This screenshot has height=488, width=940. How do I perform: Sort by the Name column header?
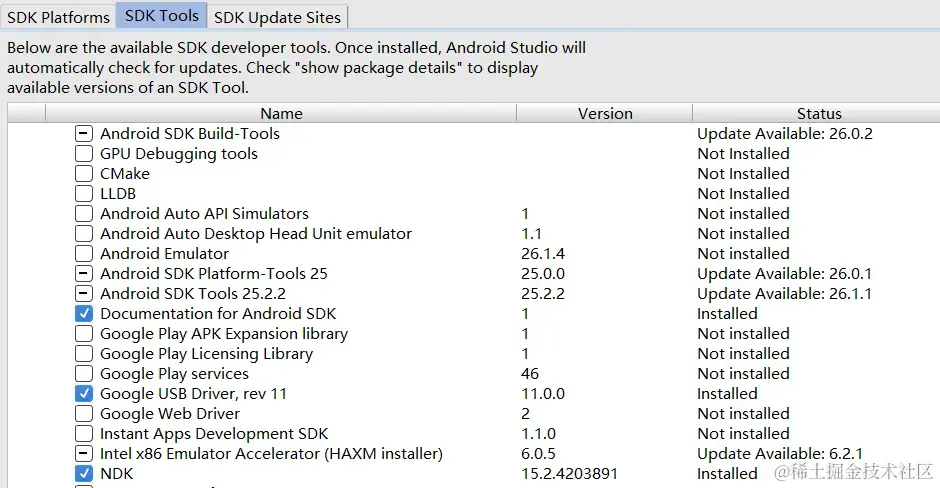coord(281,113)
